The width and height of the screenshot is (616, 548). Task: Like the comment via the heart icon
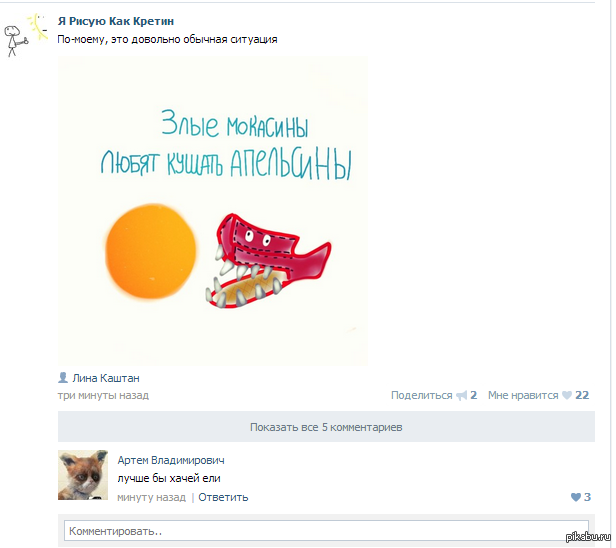point(576,497)
